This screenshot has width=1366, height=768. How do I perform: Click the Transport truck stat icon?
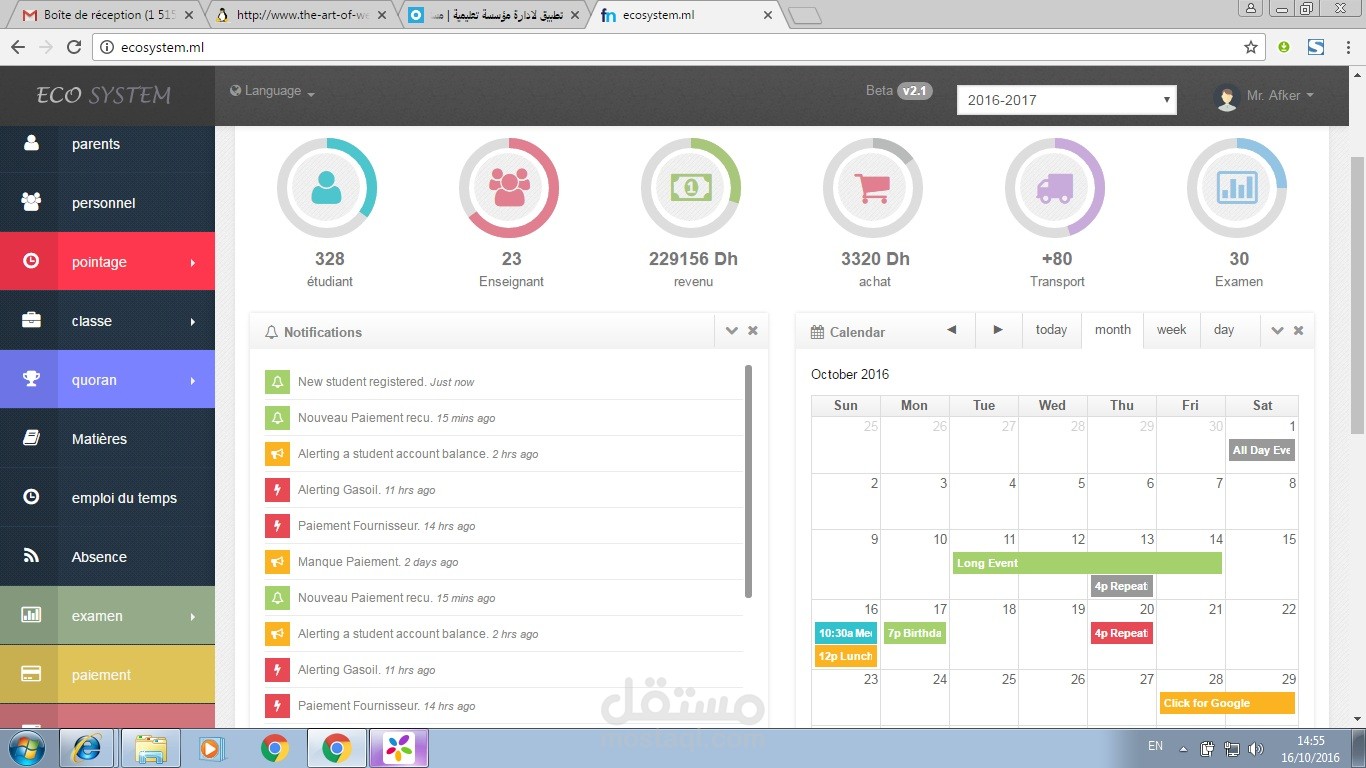1055,188
